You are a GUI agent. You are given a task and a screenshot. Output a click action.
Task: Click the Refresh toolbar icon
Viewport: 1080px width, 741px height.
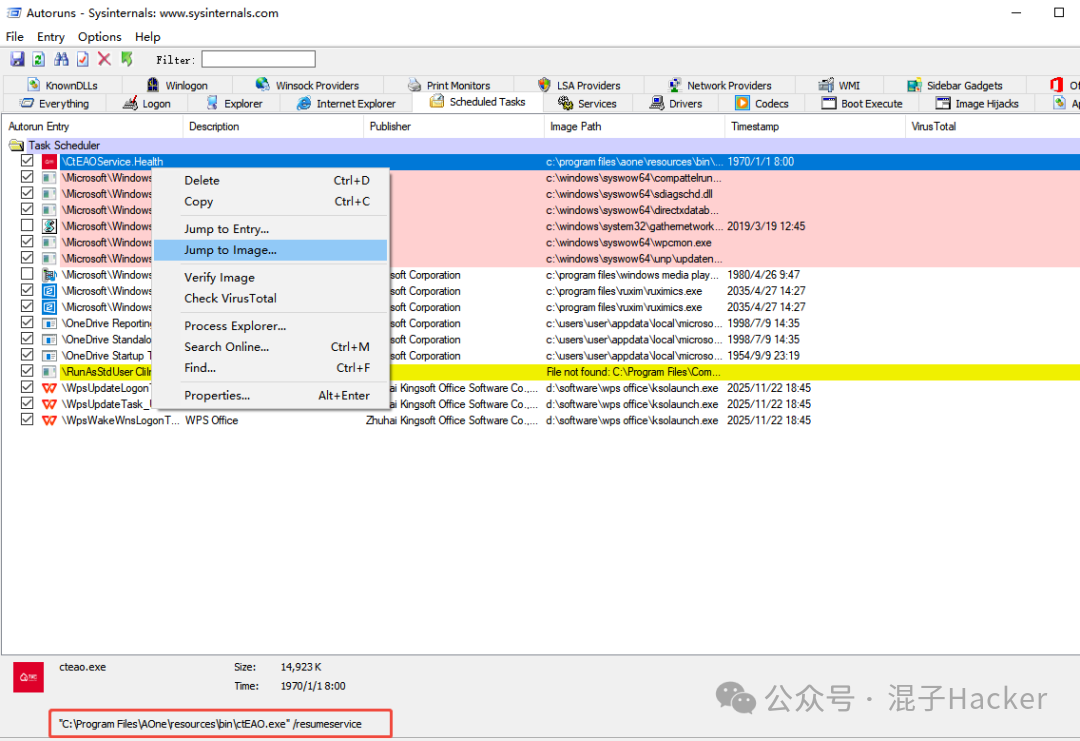tap(38, 60)
